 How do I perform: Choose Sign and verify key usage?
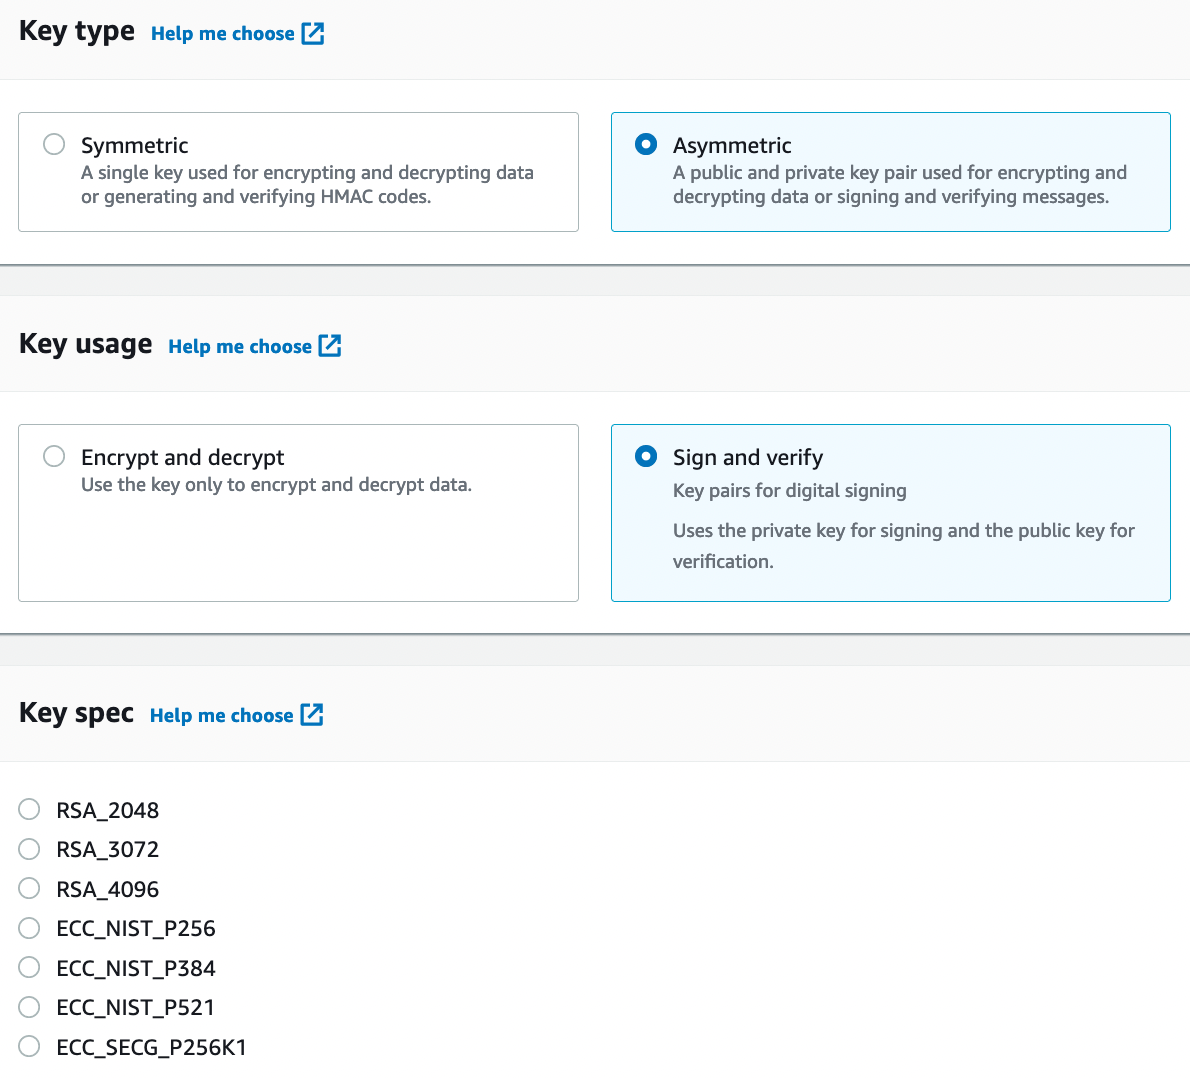pyautogui.click(x=646, y=456)
